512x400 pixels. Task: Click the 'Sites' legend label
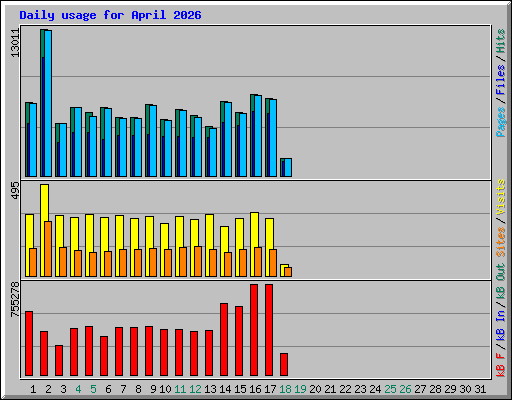point(501,242)
